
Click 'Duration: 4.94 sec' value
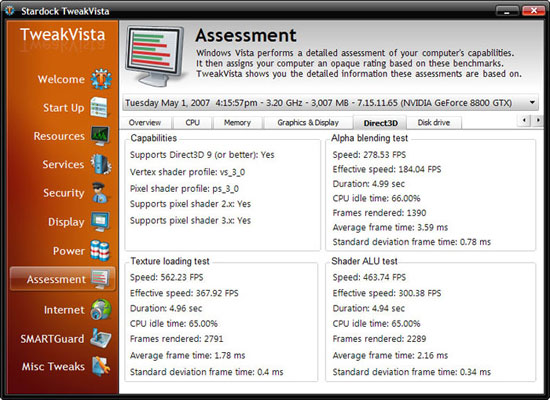[369, 308]
